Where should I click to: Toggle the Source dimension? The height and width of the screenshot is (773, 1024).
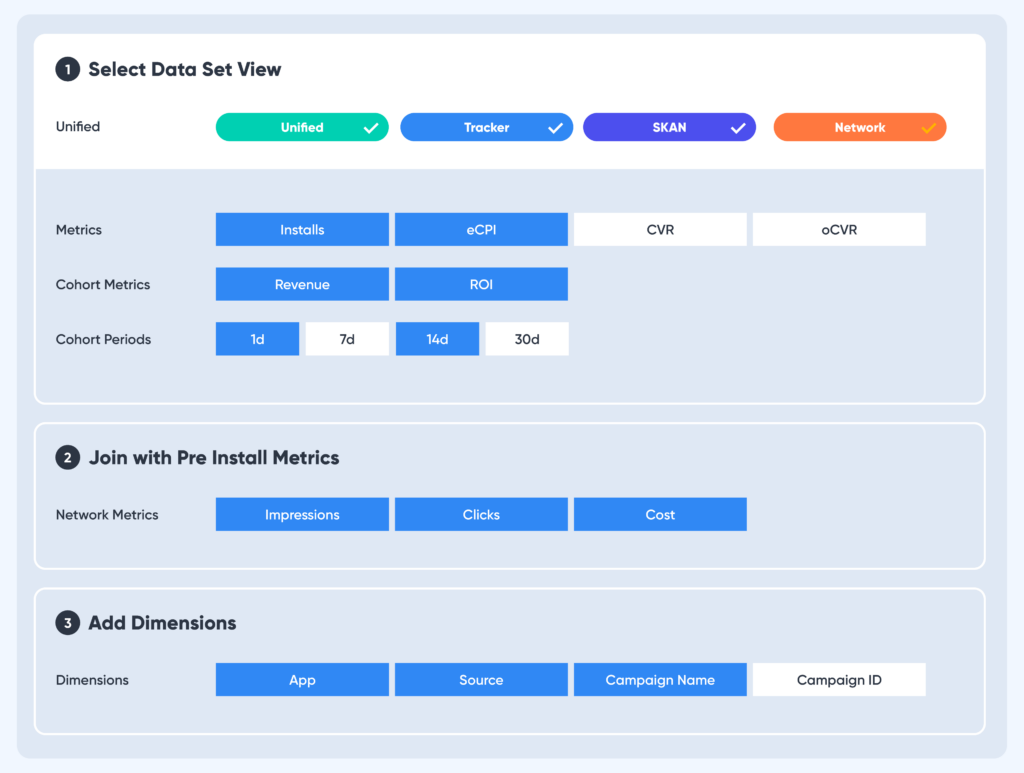[481, 680]
